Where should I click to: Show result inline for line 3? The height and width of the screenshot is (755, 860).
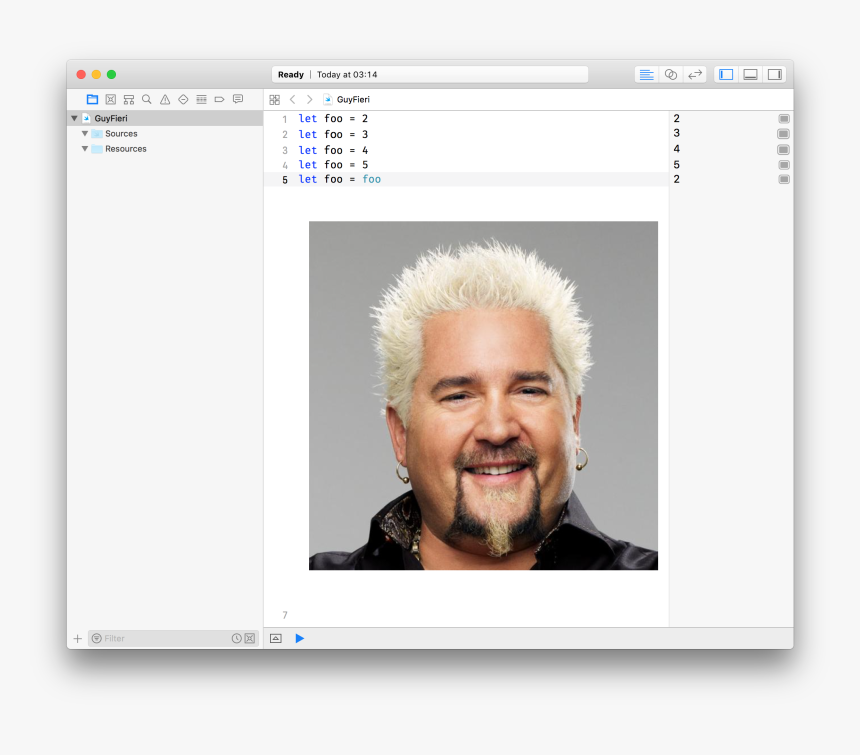click(784, 150)
